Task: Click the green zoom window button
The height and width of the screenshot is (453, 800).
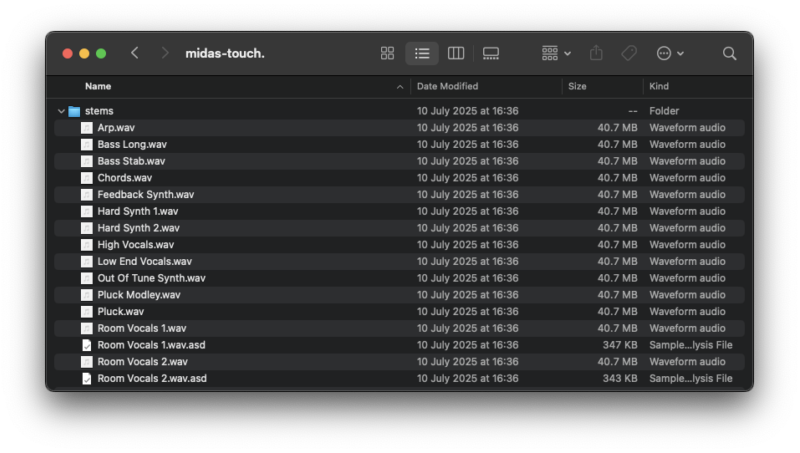Action: [x=101, y=53]
